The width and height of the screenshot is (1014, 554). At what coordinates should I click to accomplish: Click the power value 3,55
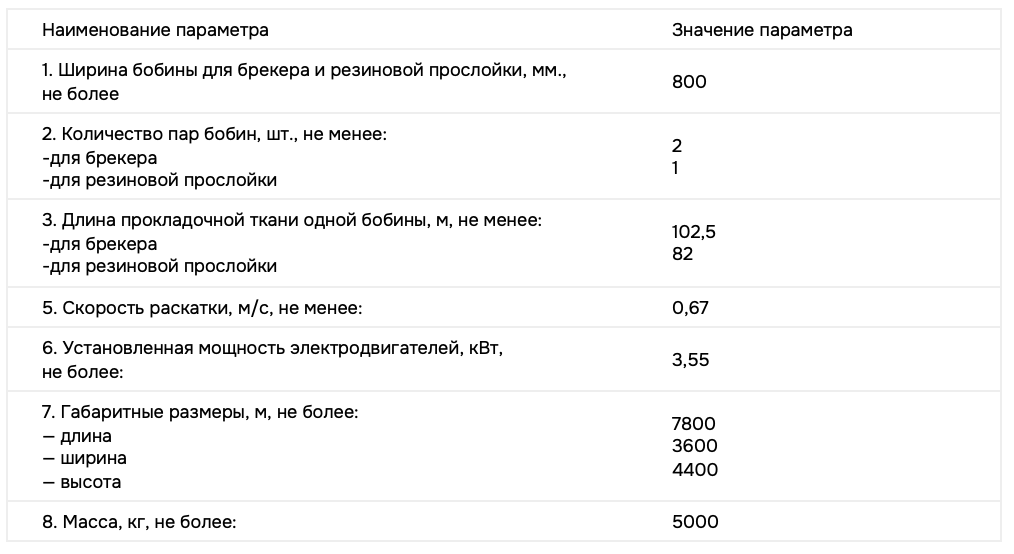(x=690, y=360)
